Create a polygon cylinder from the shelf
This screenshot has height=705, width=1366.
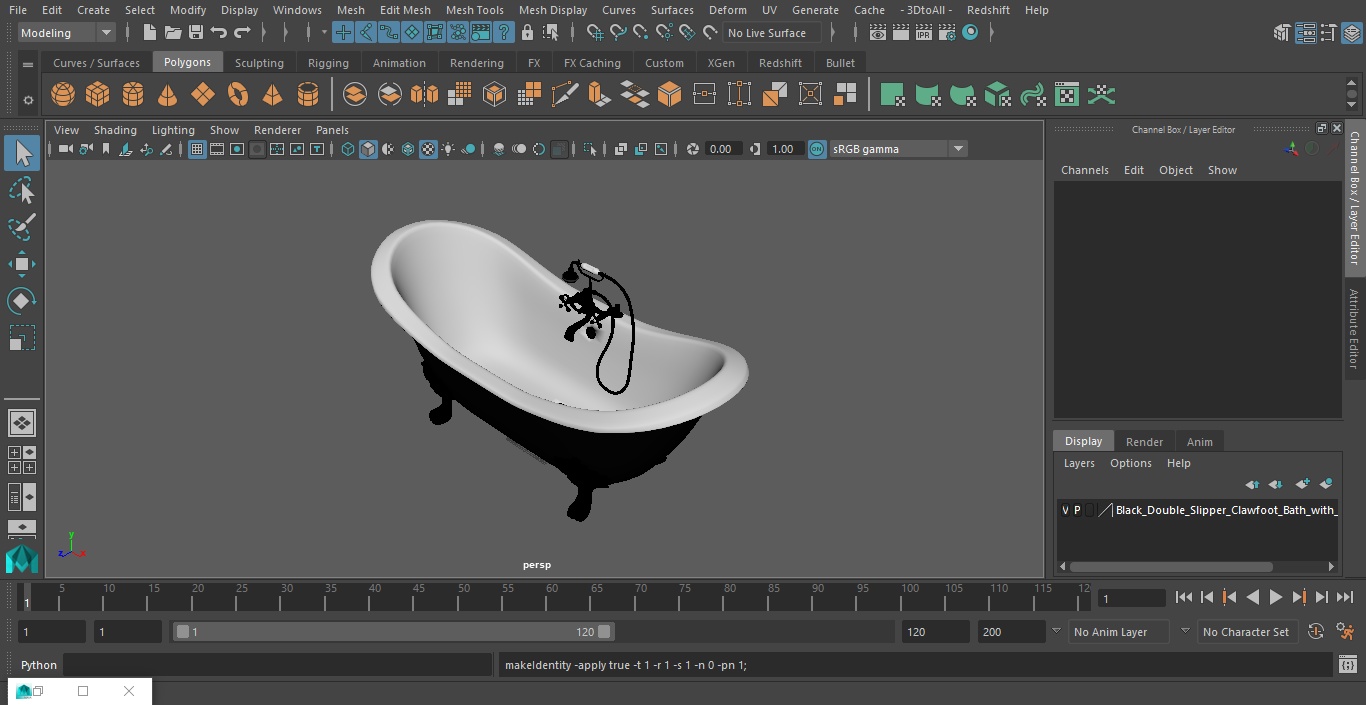pyautogui.click(x=132, y=95)
